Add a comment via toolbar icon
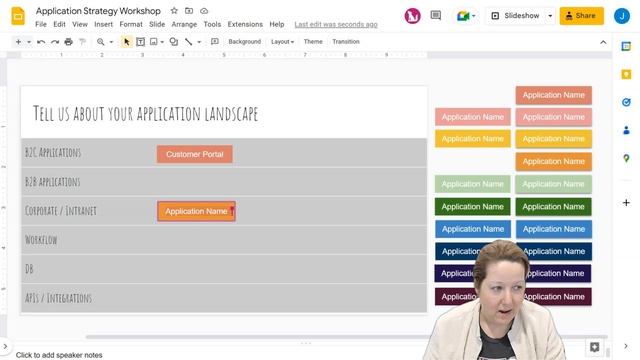Viewport: 640px width, 360px height. tap(215, 42)
